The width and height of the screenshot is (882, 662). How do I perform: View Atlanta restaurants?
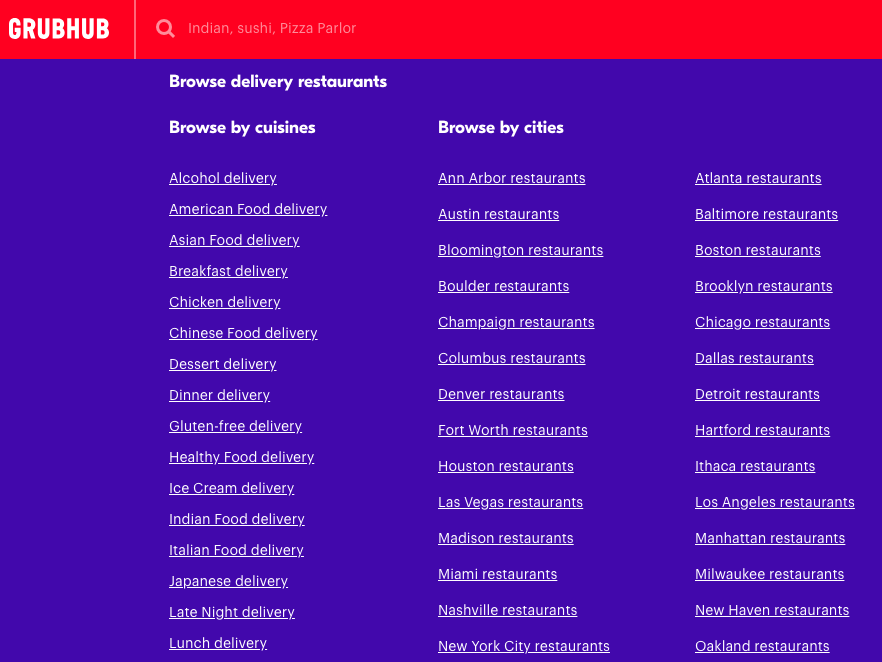coord(758,178)
